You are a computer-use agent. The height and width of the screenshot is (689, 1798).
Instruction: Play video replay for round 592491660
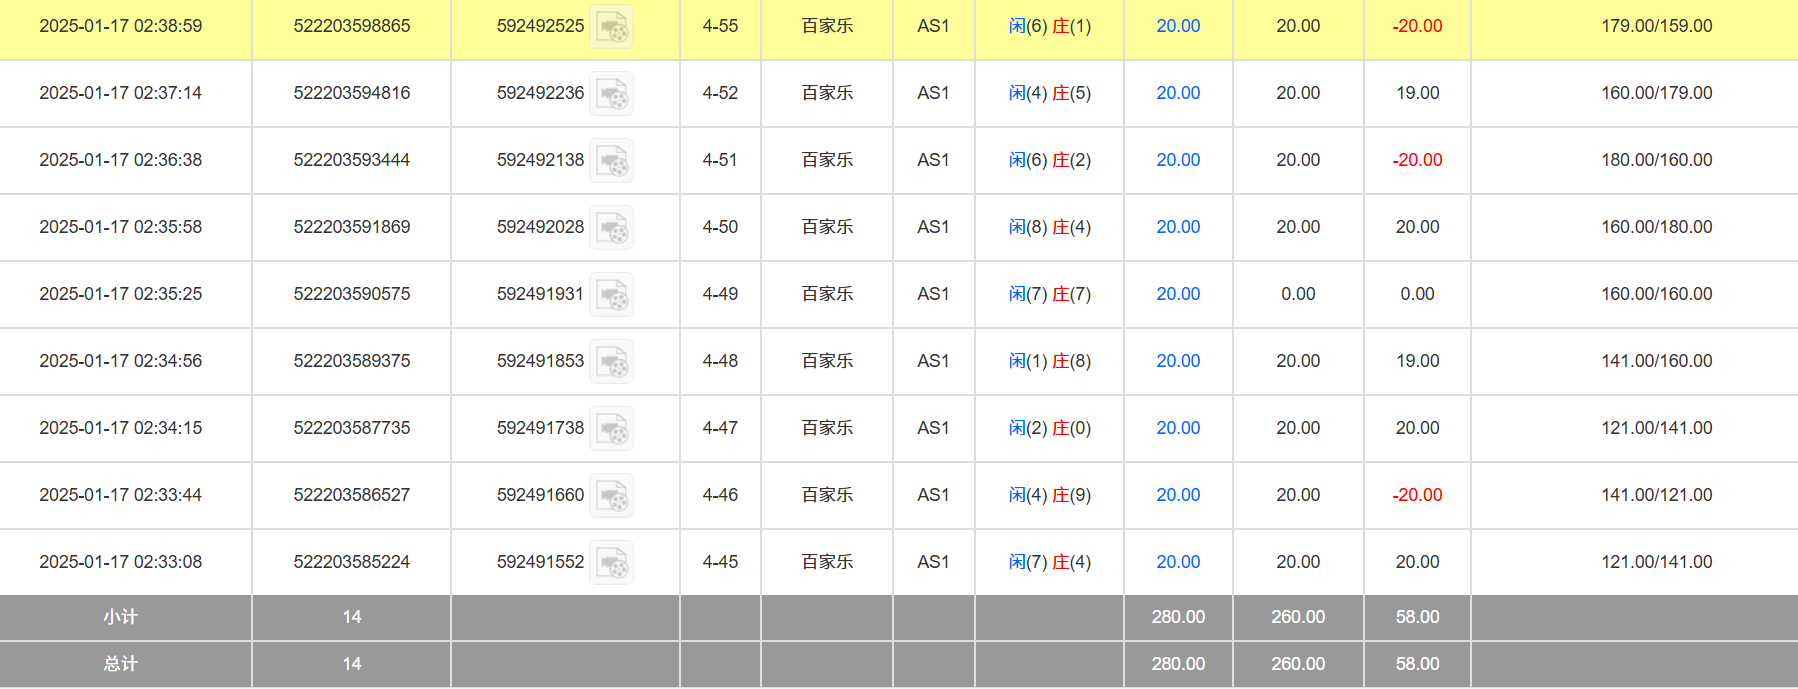coord(611,496)
